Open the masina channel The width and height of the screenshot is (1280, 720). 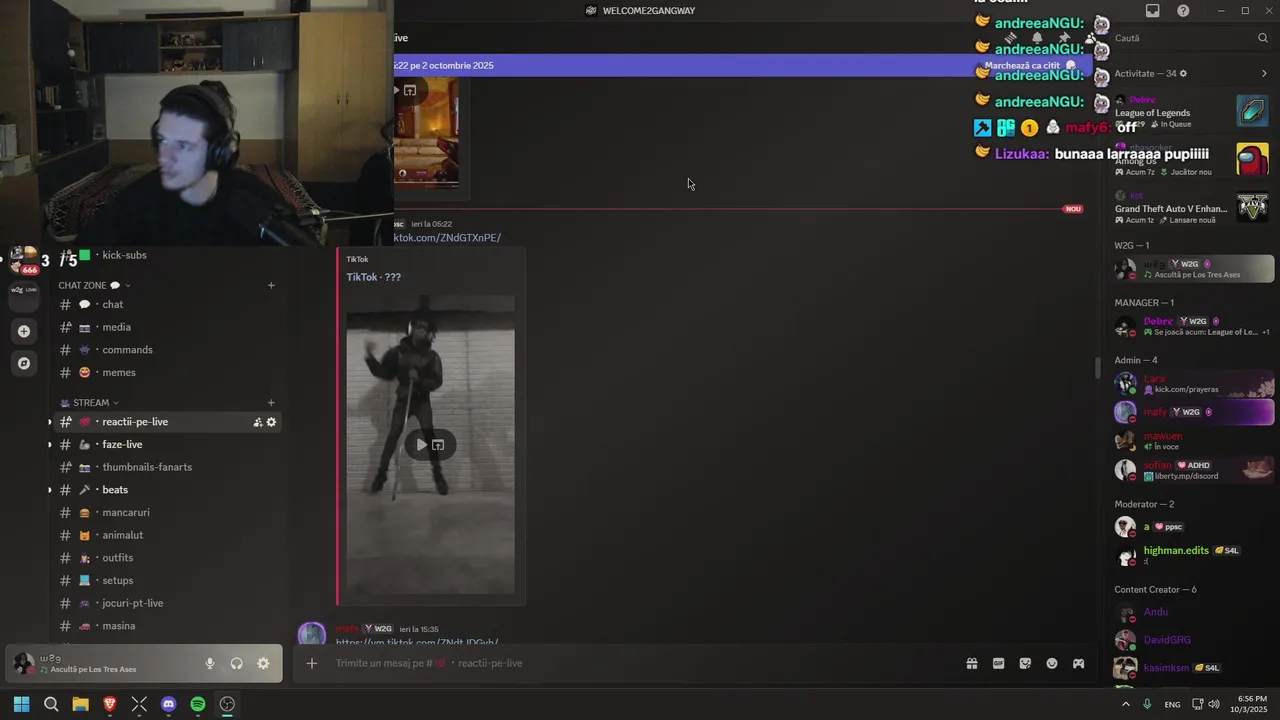click(166, 626)
